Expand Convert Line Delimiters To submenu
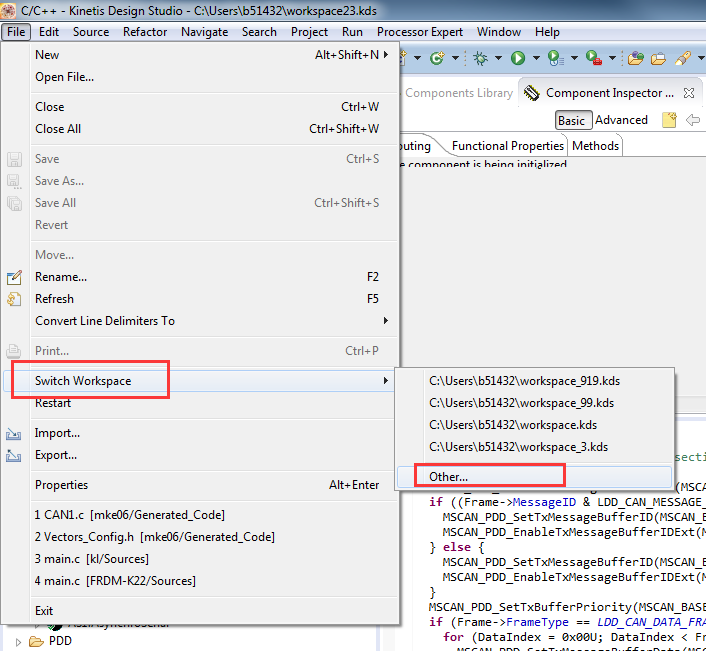This screenshot has height=651, width=706. (386, 321)
